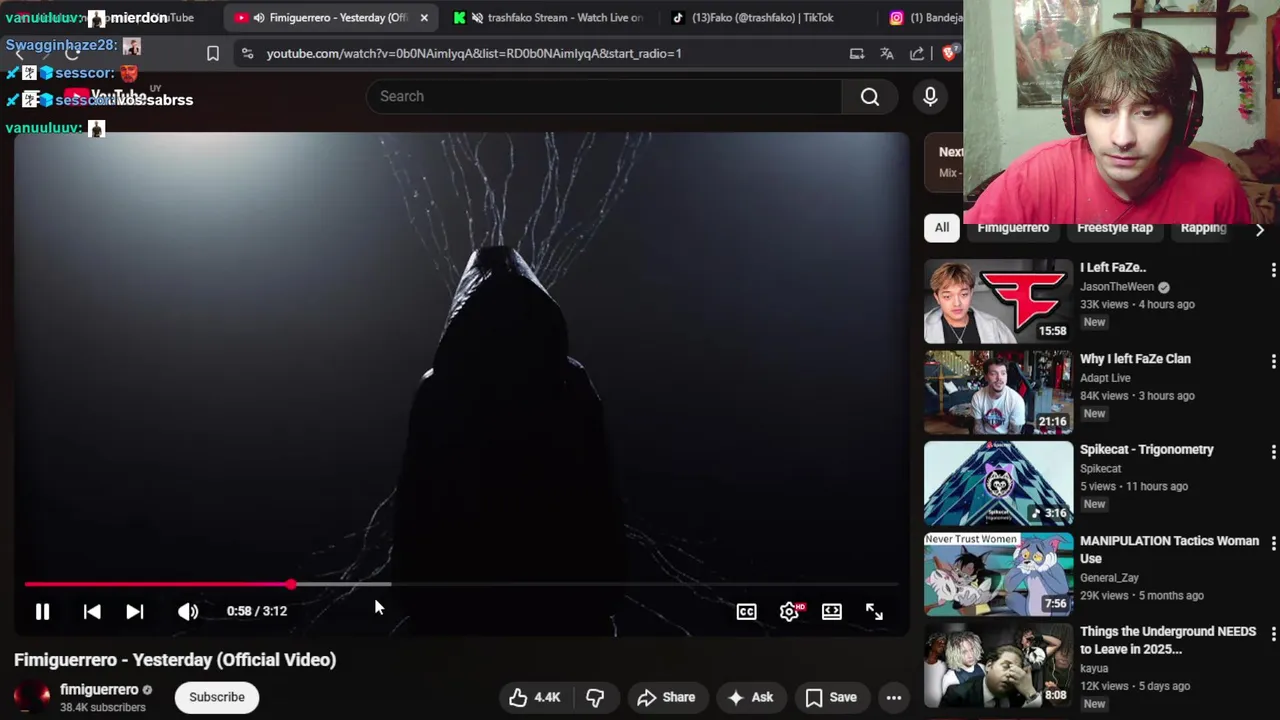Open site settings icon next to URL
The width and height of the screenshot is (1280, 720).
click(x=247, y=53)
